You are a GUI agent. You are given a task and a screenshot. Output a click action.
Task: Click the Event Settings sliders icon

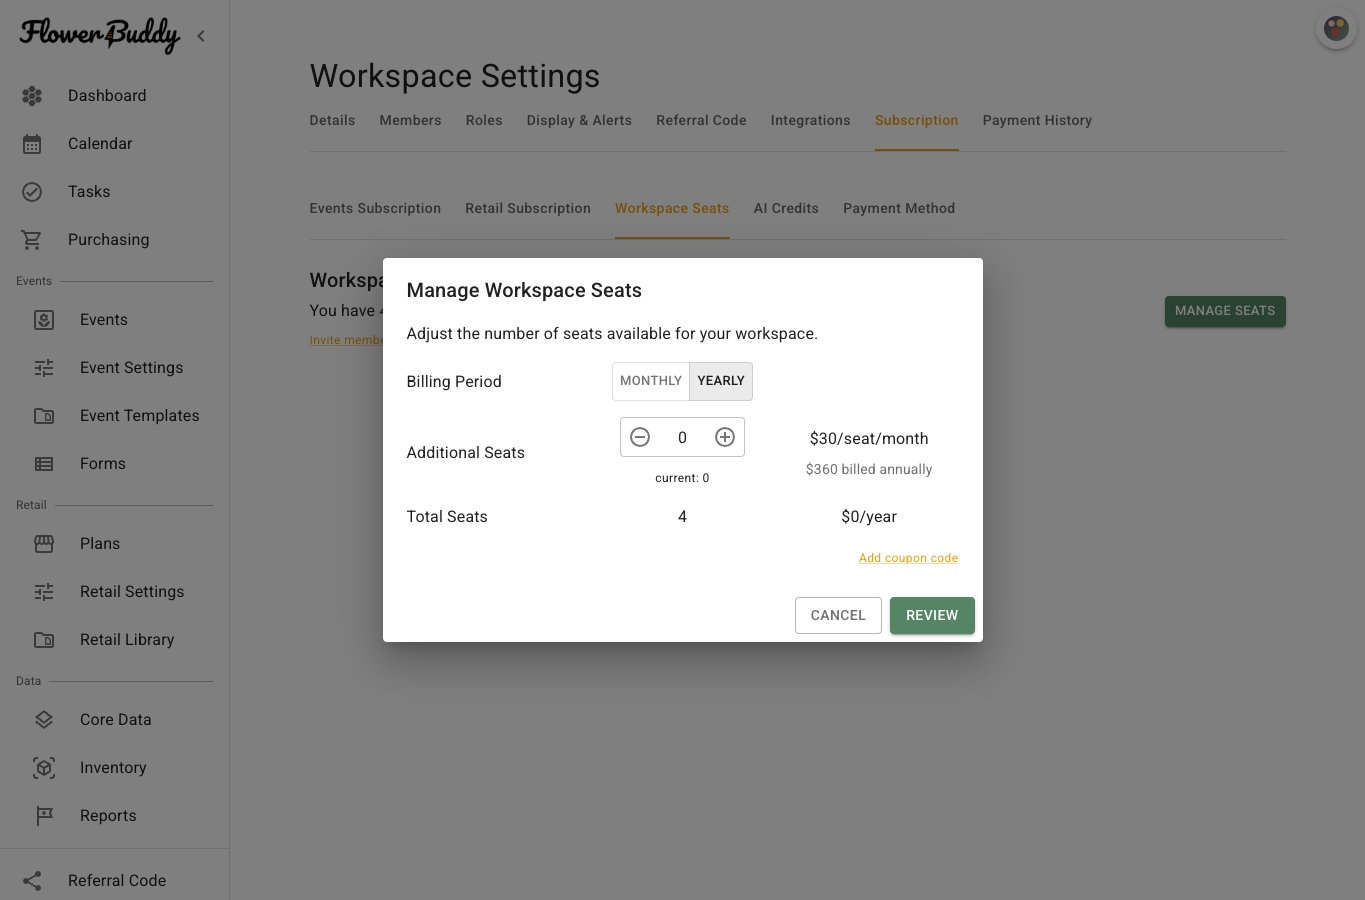point(44,368)
